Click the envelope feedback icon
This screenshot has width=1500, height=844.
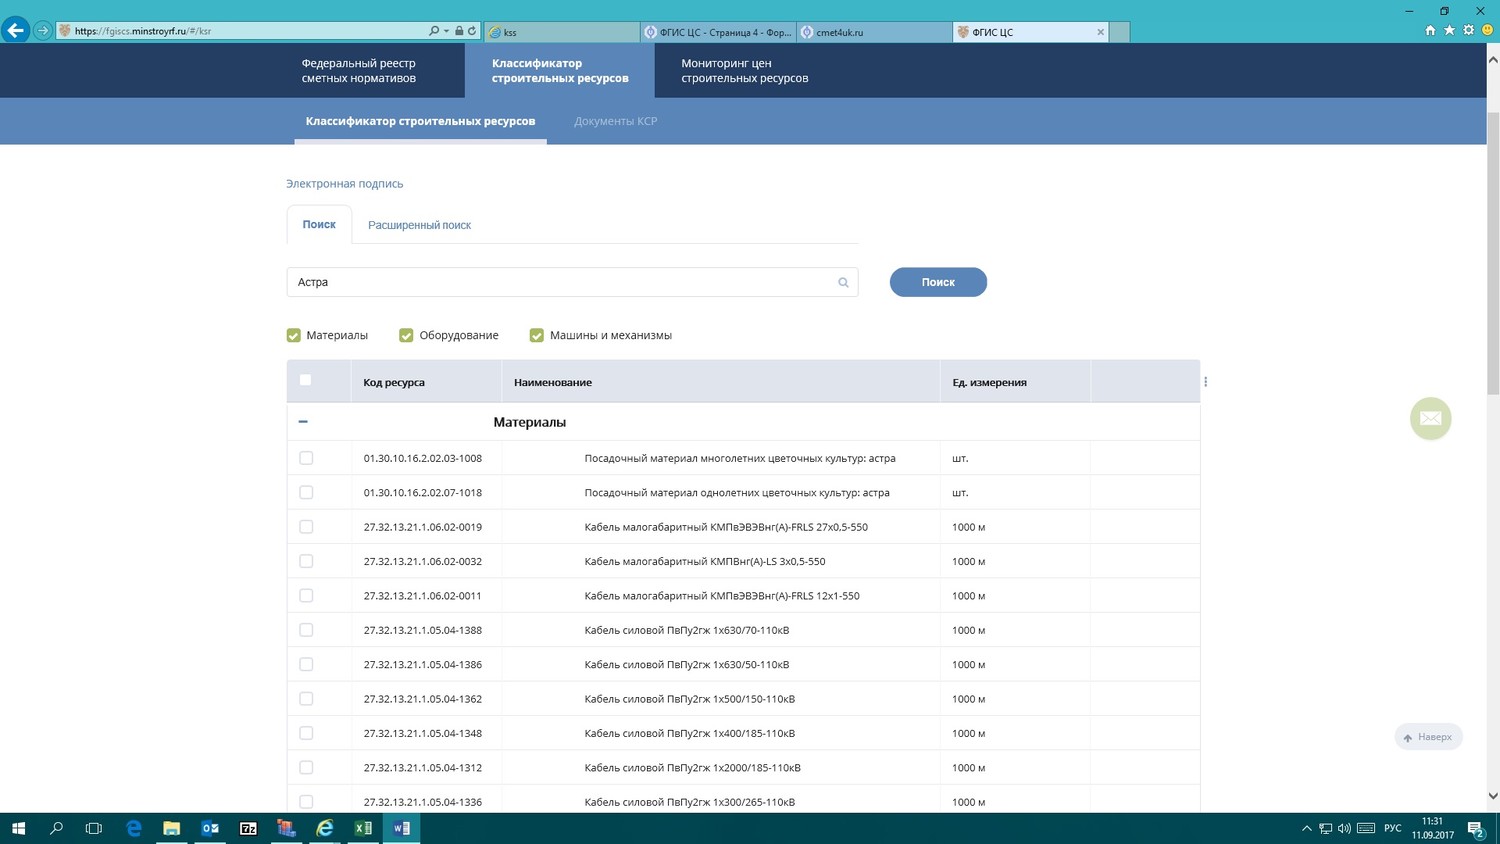click(x=1430, y=418)
